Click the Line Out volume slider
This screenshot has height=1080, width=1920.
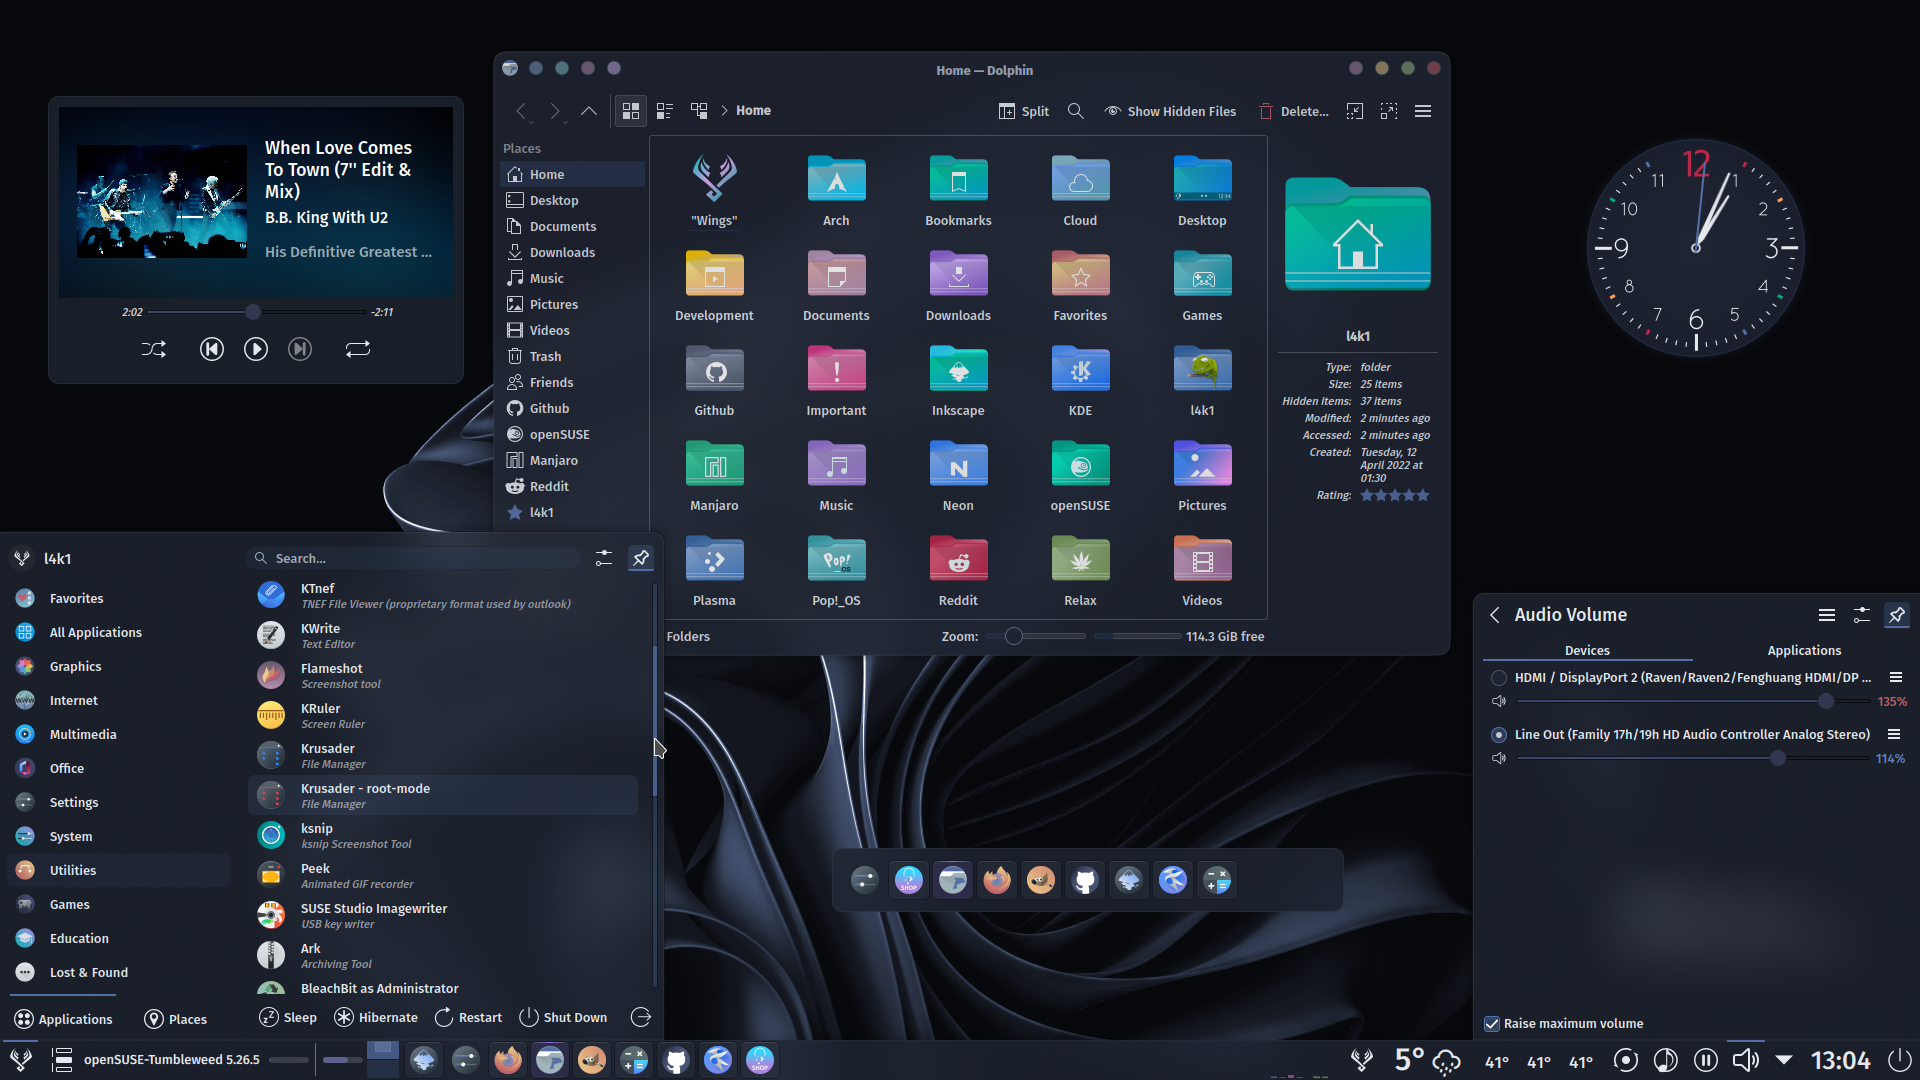click(x=1692, y=758)
